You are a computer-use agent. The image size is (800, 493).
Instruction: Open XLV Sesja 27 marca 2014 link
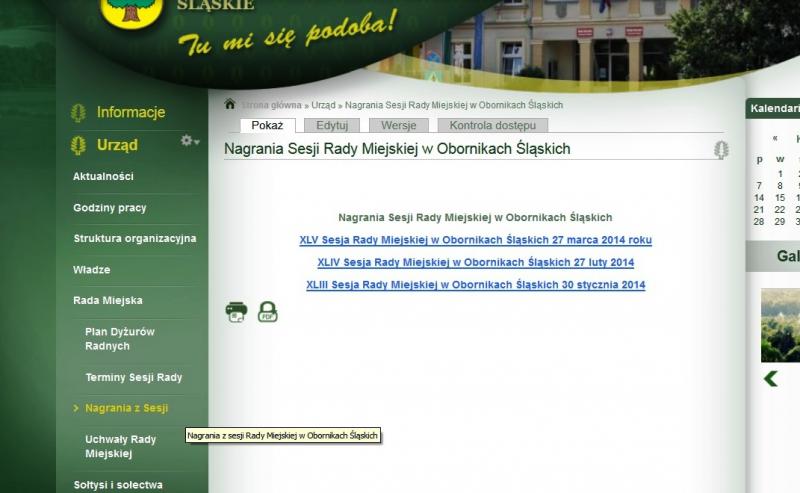point(475,240)
